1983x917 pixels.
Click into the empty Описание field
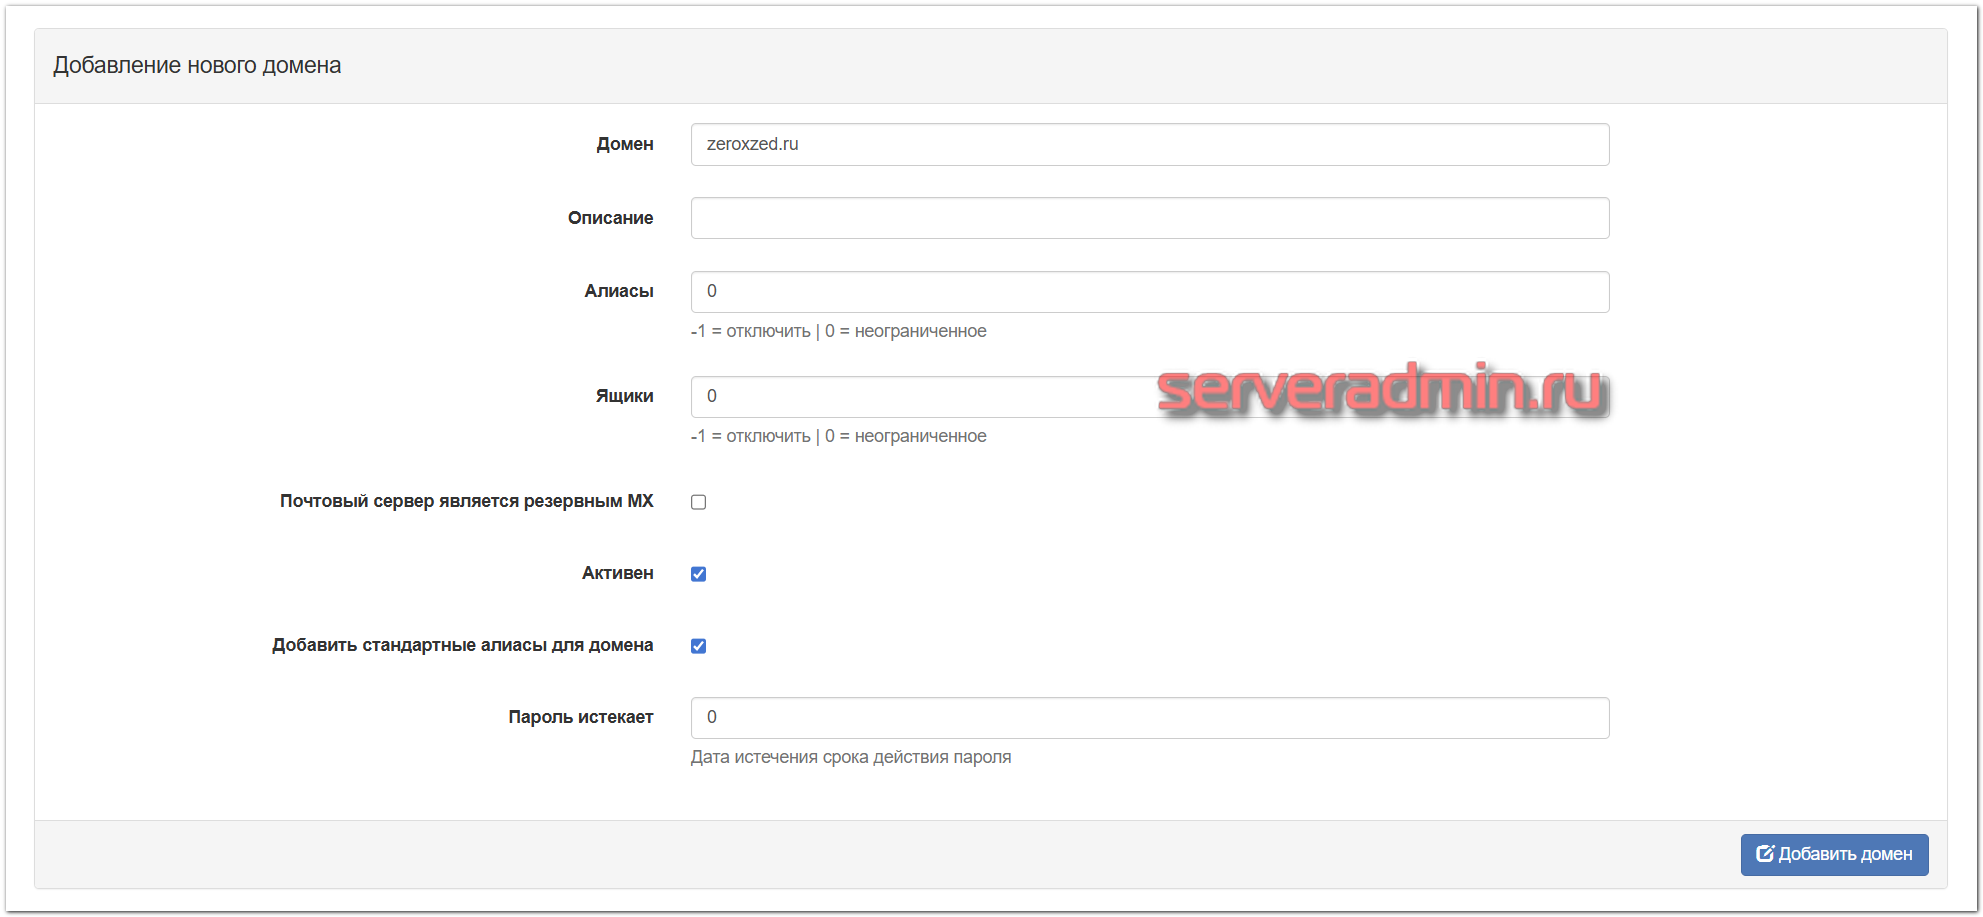coord(1149,218)
